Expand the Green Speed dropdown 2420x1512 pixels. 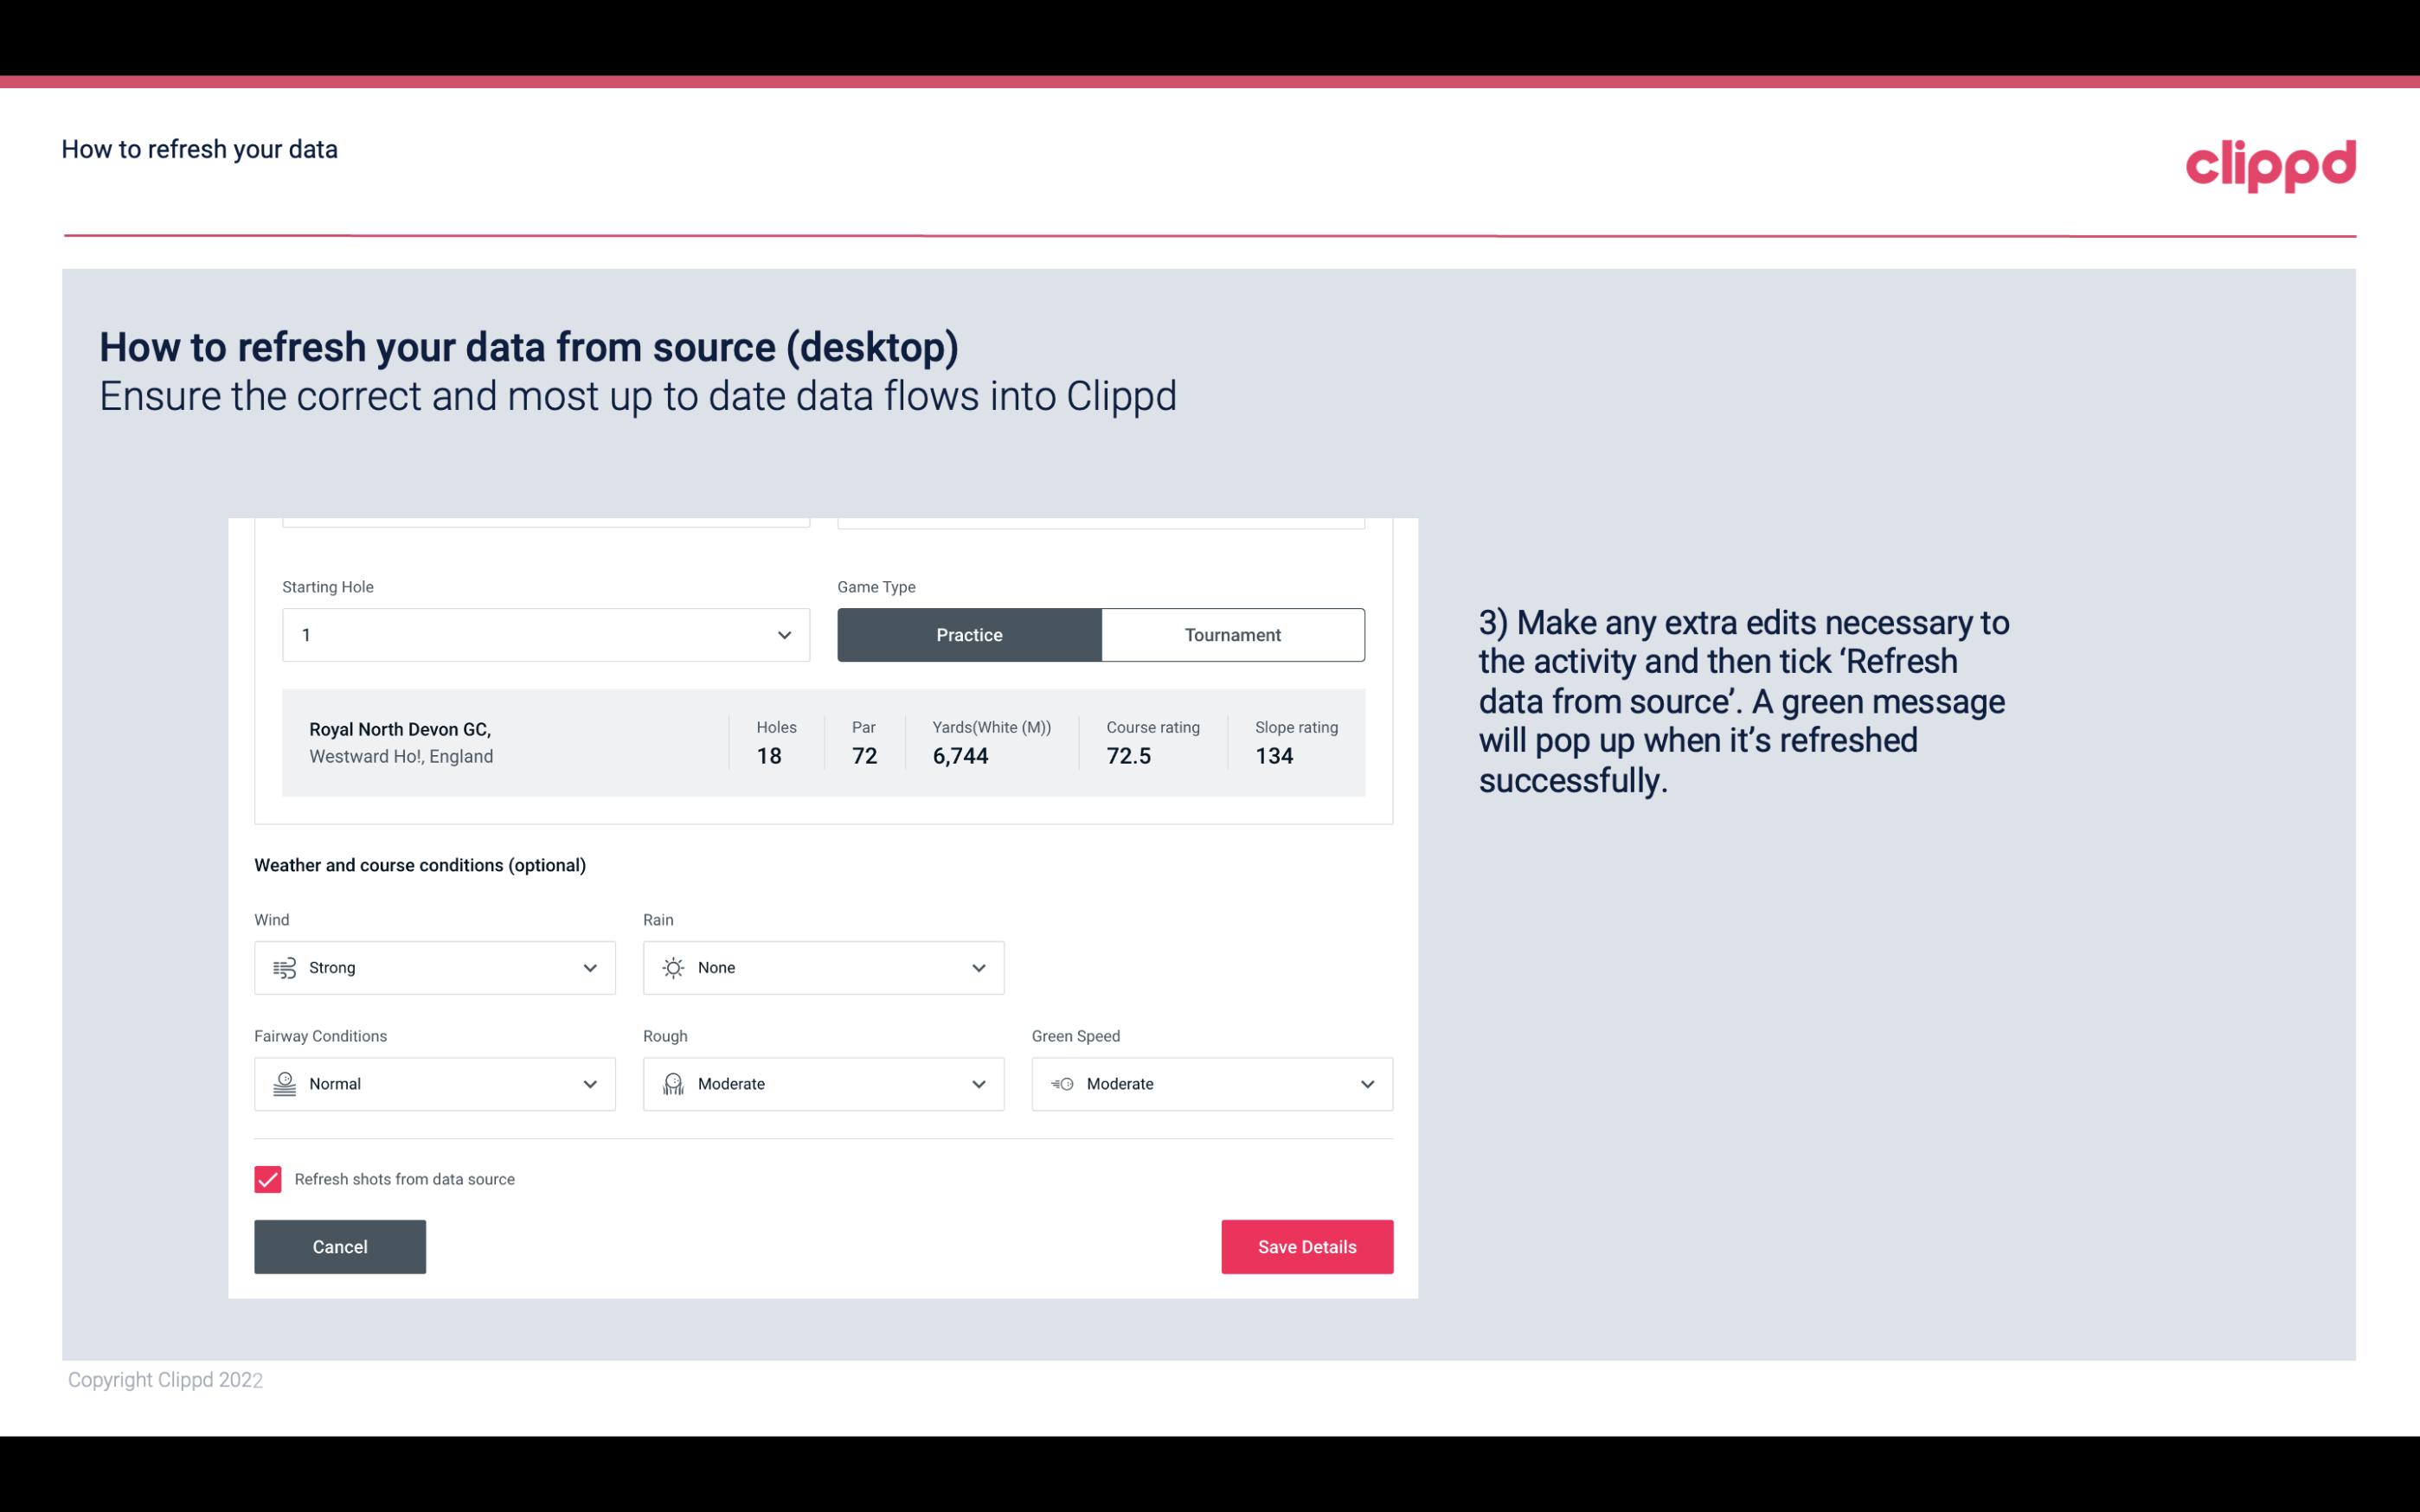(x=1368, y=1084)
